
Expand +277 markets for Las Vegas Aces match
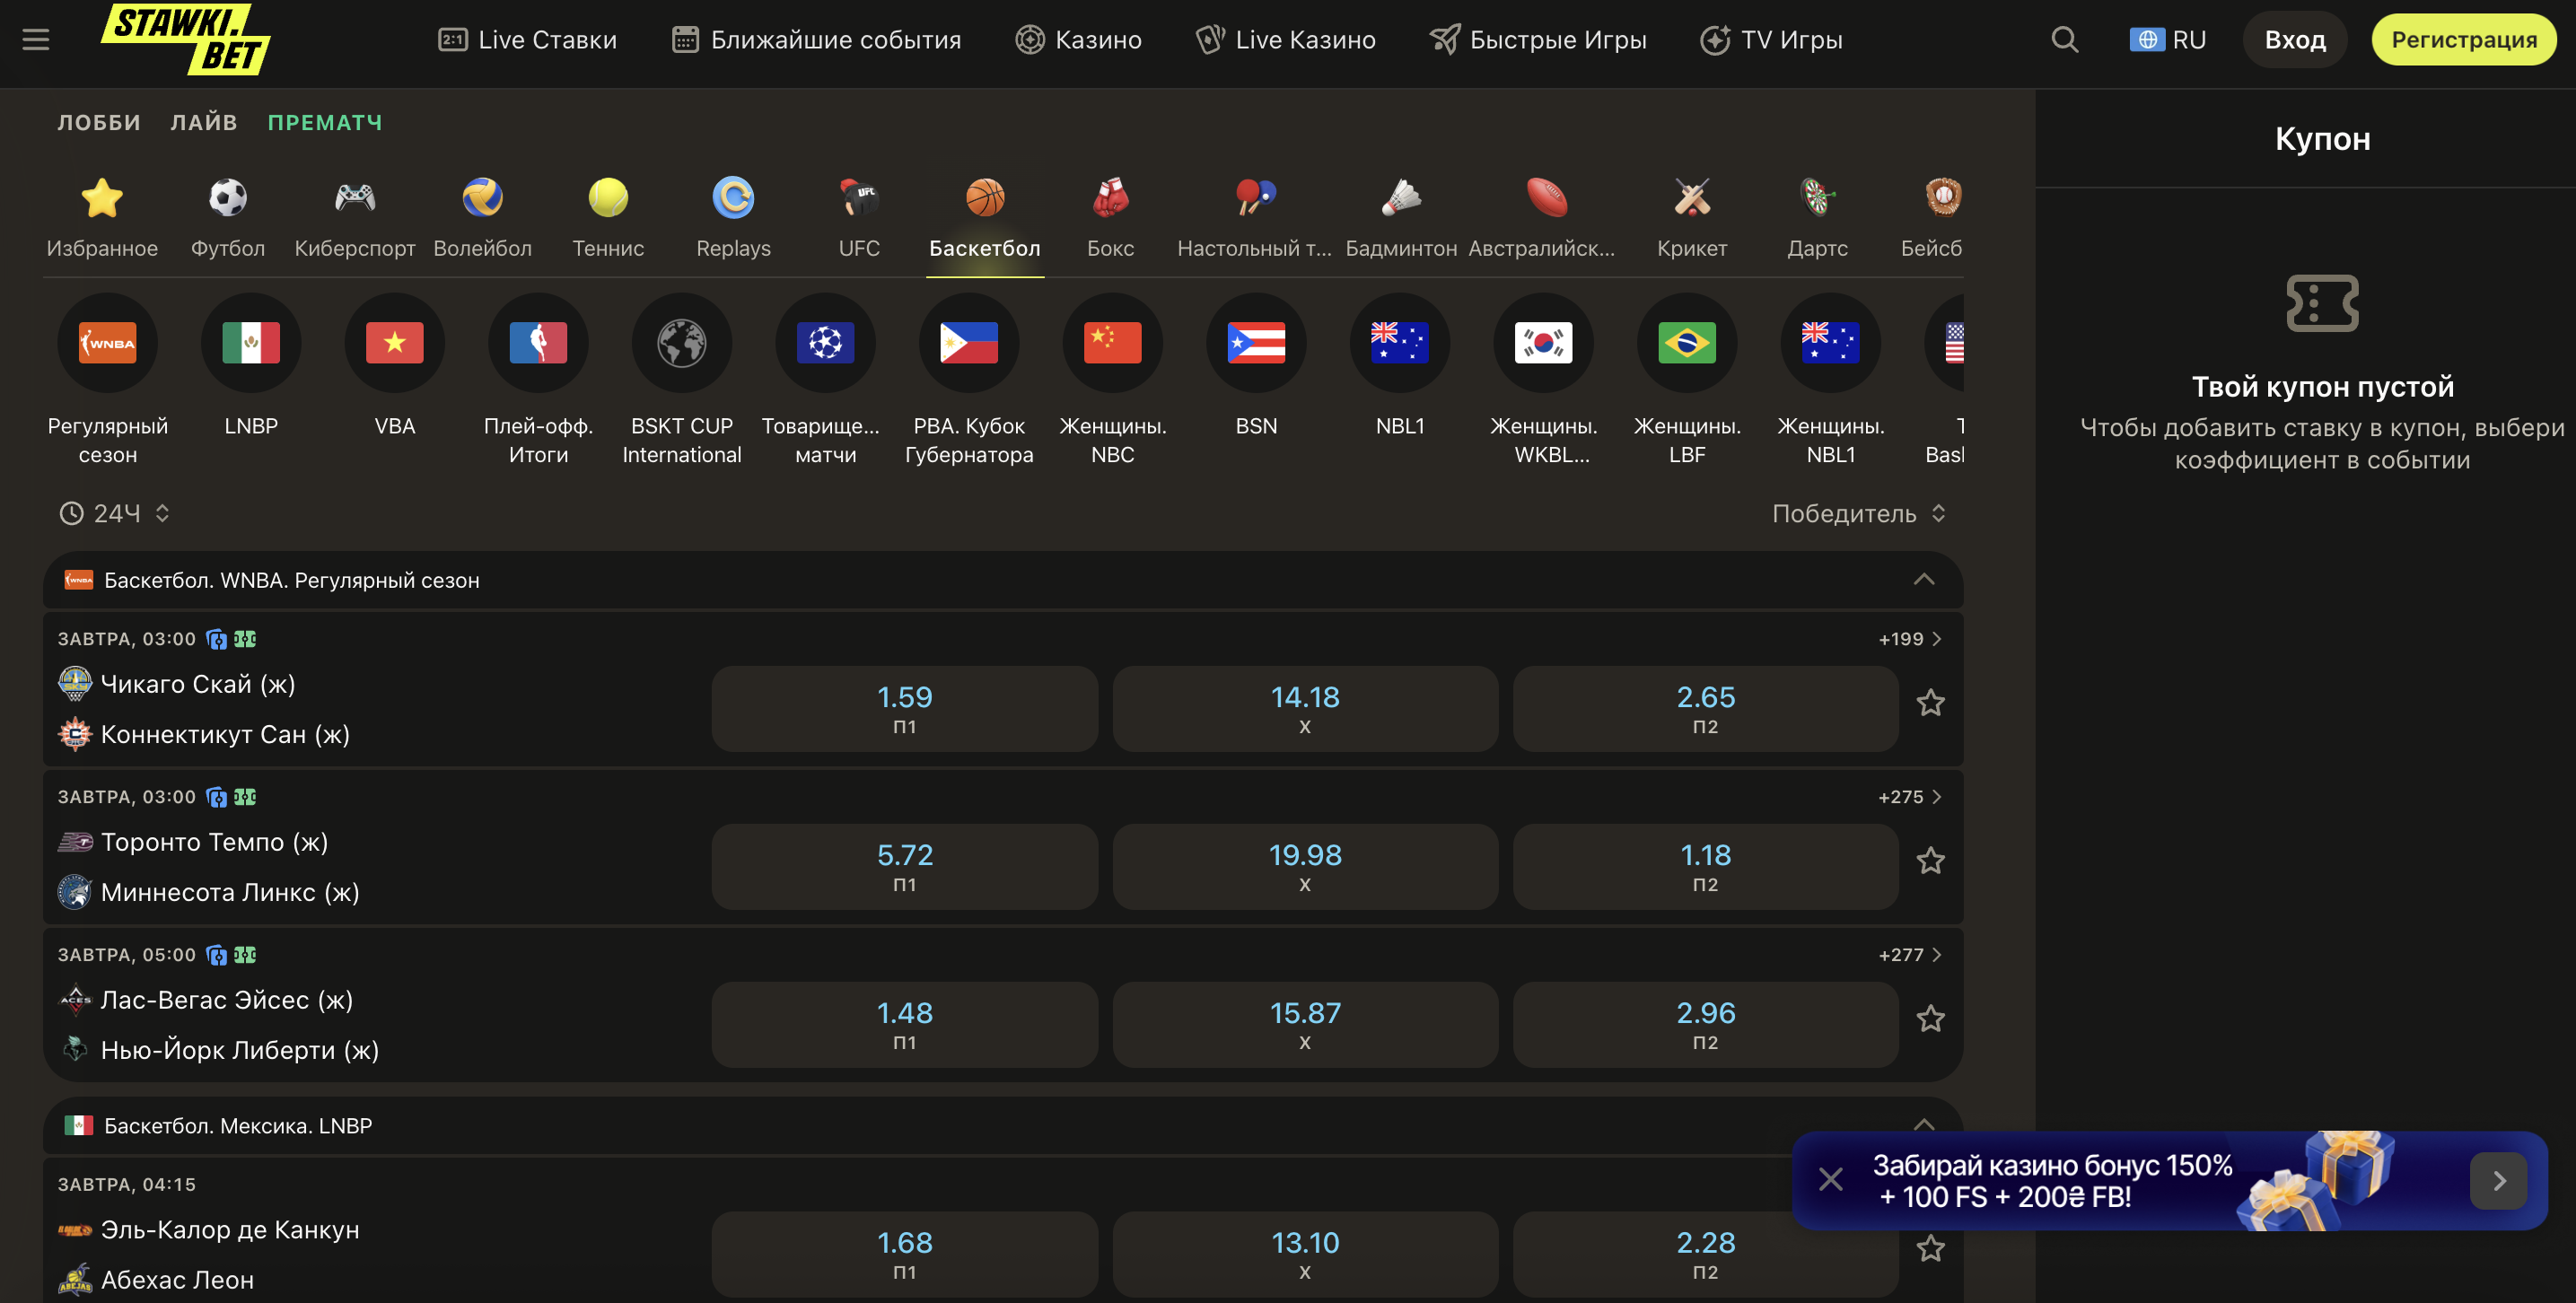coord(1909,955)
